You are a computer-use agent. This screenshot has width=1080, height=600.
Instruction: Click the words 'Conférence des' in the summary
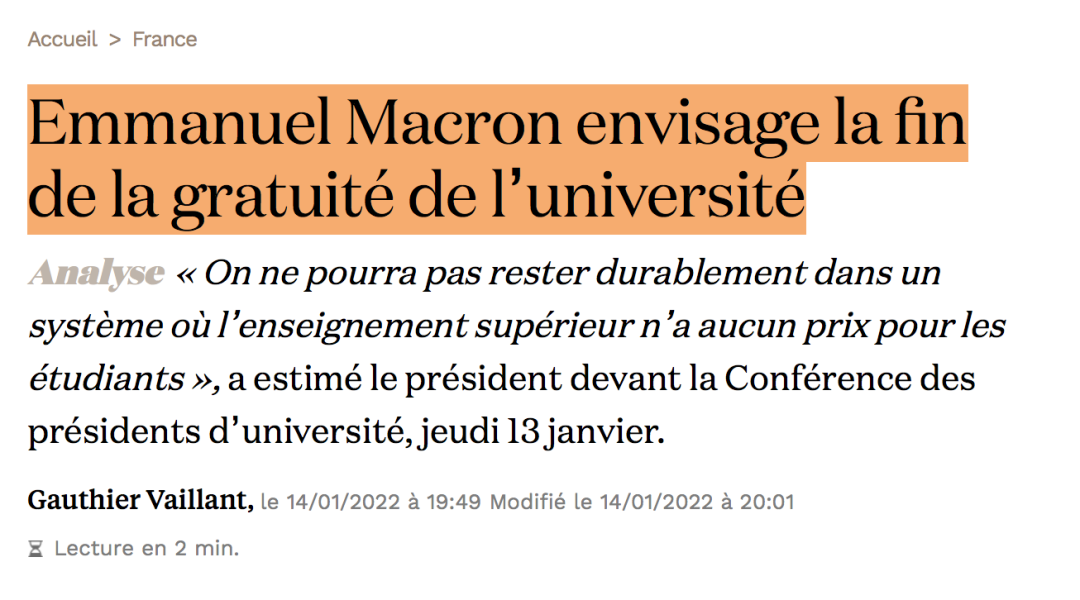[x=850, y=380]
